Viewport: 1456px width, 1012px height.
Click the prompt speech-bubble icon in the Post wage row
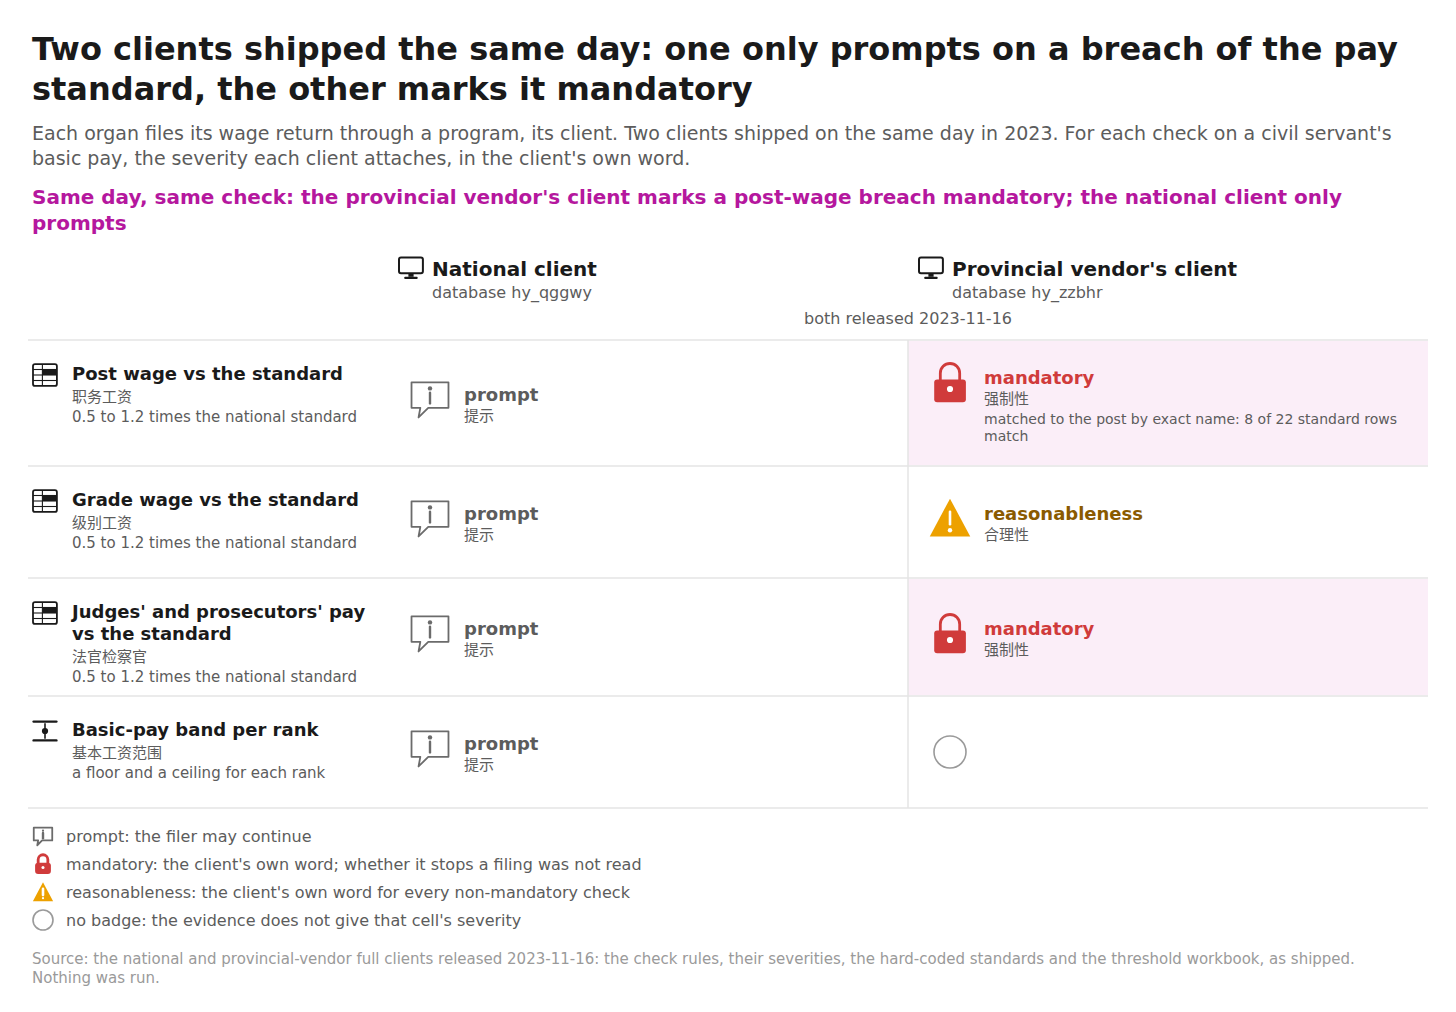click(x=430, y=400)
